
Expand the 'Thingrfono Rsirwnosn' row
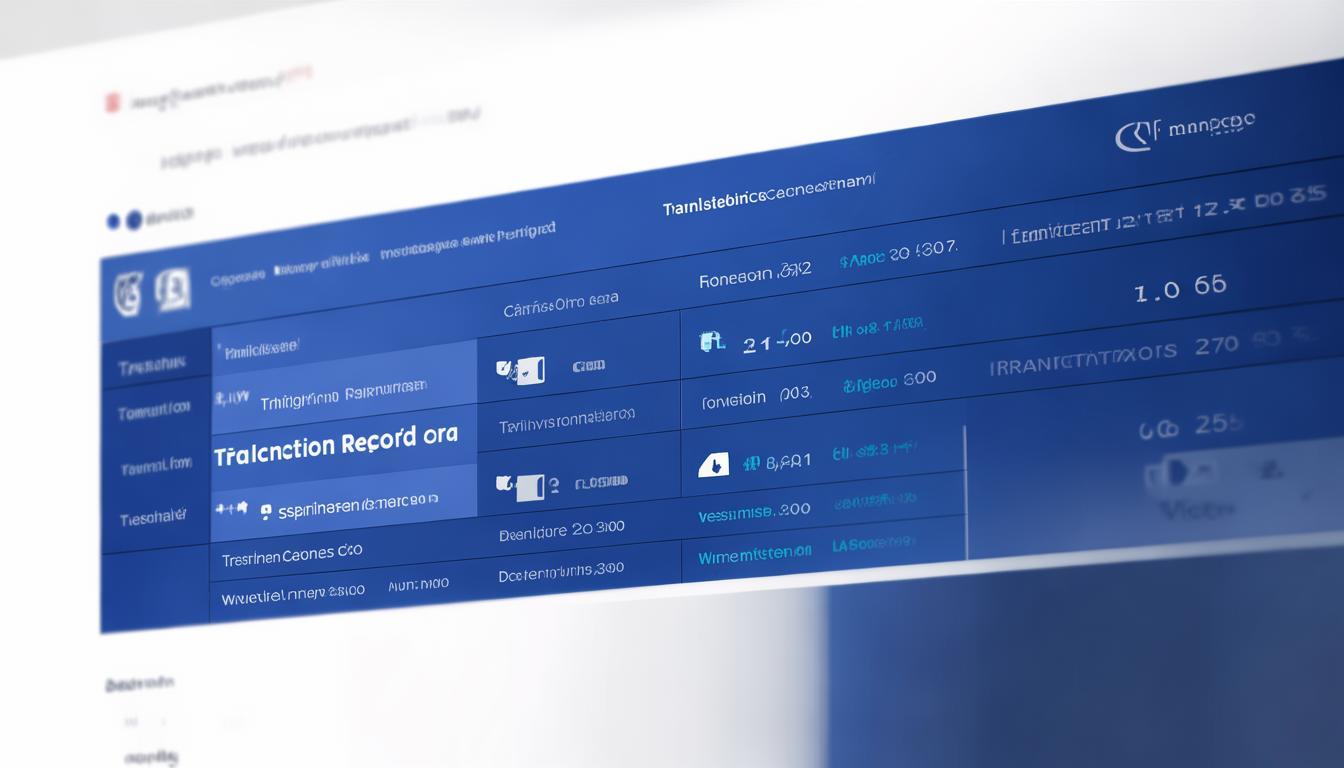pos(342,396)
